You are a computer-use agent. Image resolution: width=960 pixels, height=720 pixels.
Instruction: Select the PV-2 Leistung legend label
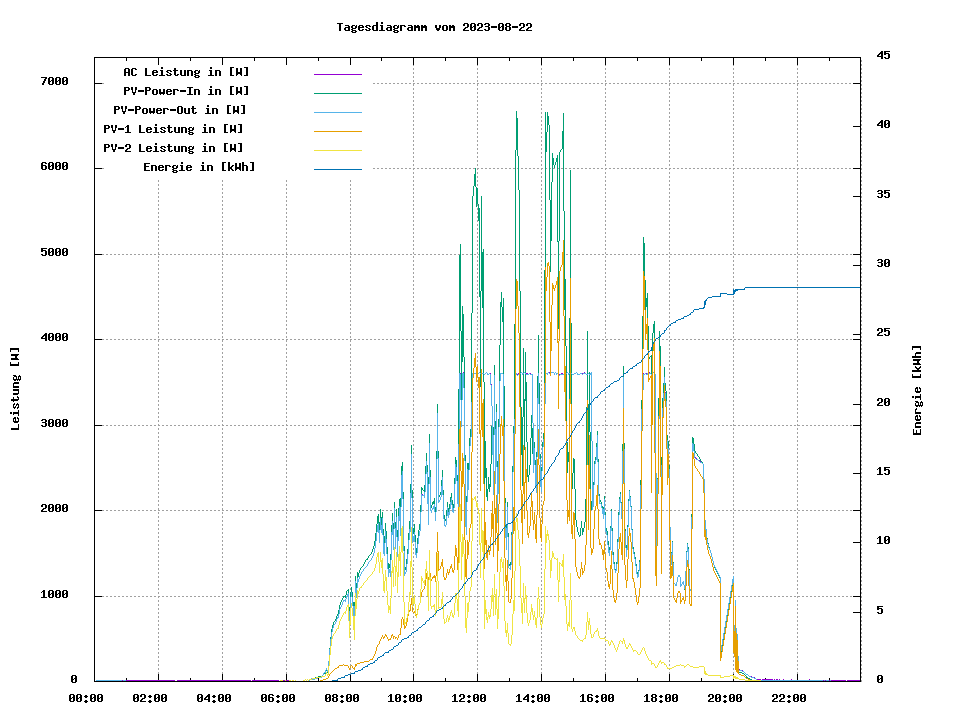coord(173,148)
